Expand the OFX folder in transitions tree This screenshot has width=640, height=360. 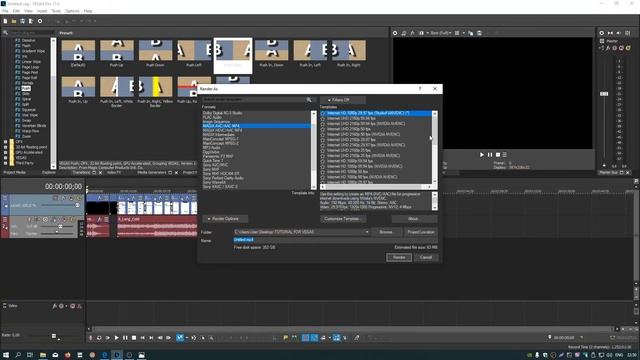tap(5, 142)
